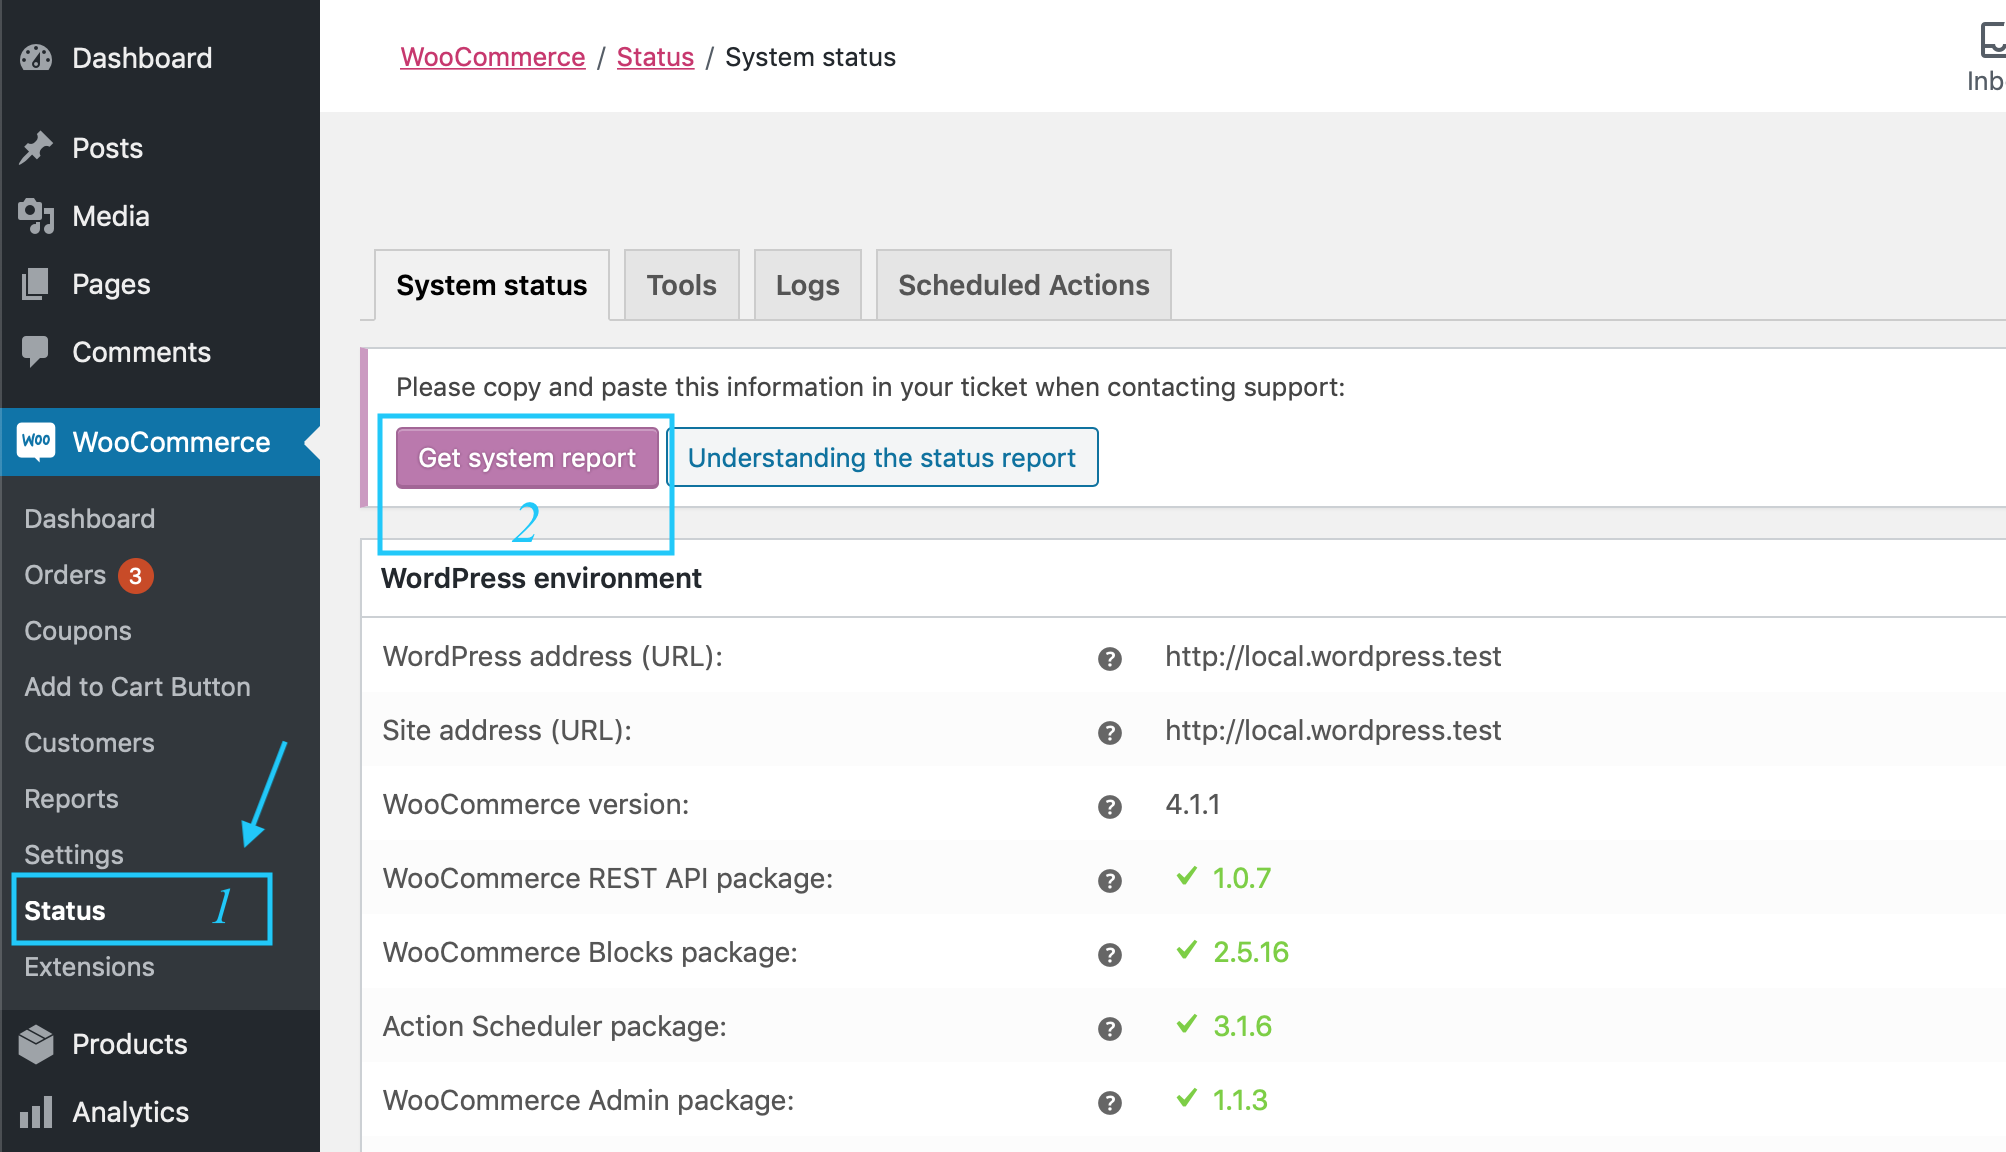Open the Extensions submenu item
Screen dimensions: 2006x1152
pos(89,967)
